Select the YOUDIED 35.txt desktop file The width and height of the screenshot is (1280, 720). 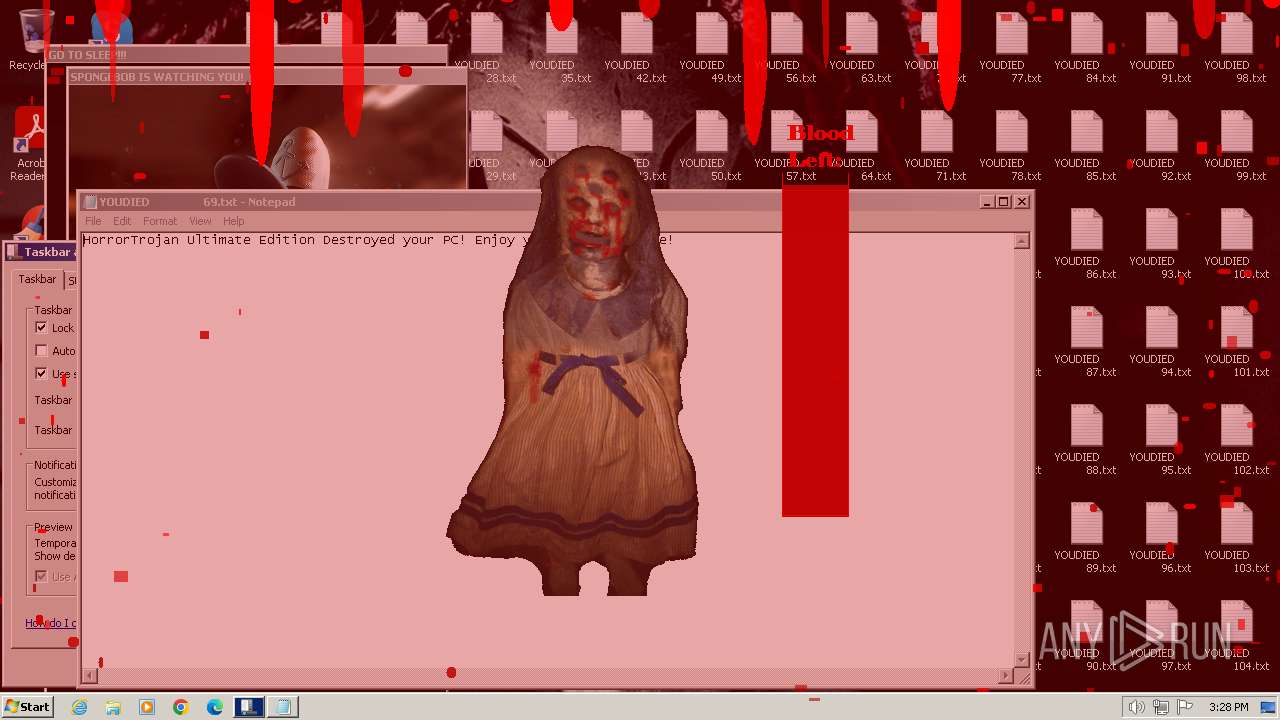(x=561, y=48)
